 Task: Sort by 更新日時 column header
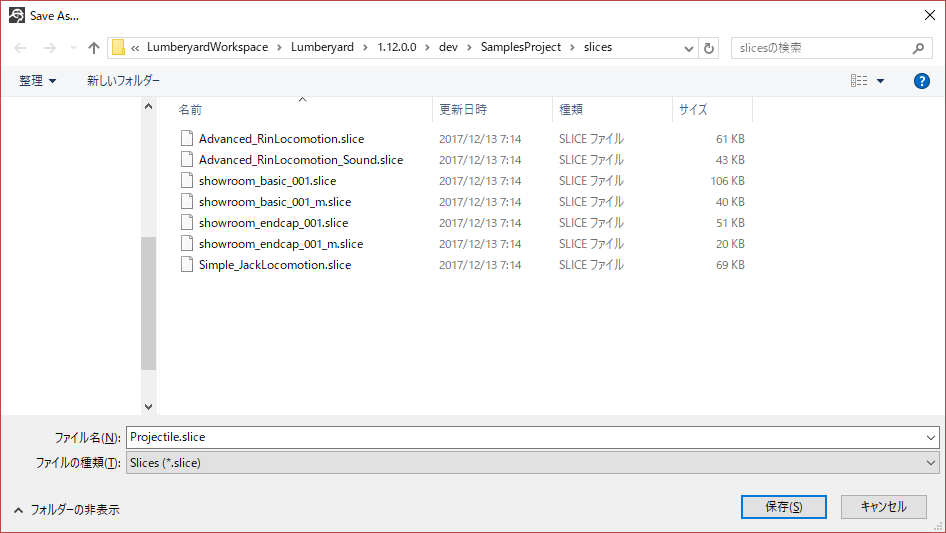point(463,110)
